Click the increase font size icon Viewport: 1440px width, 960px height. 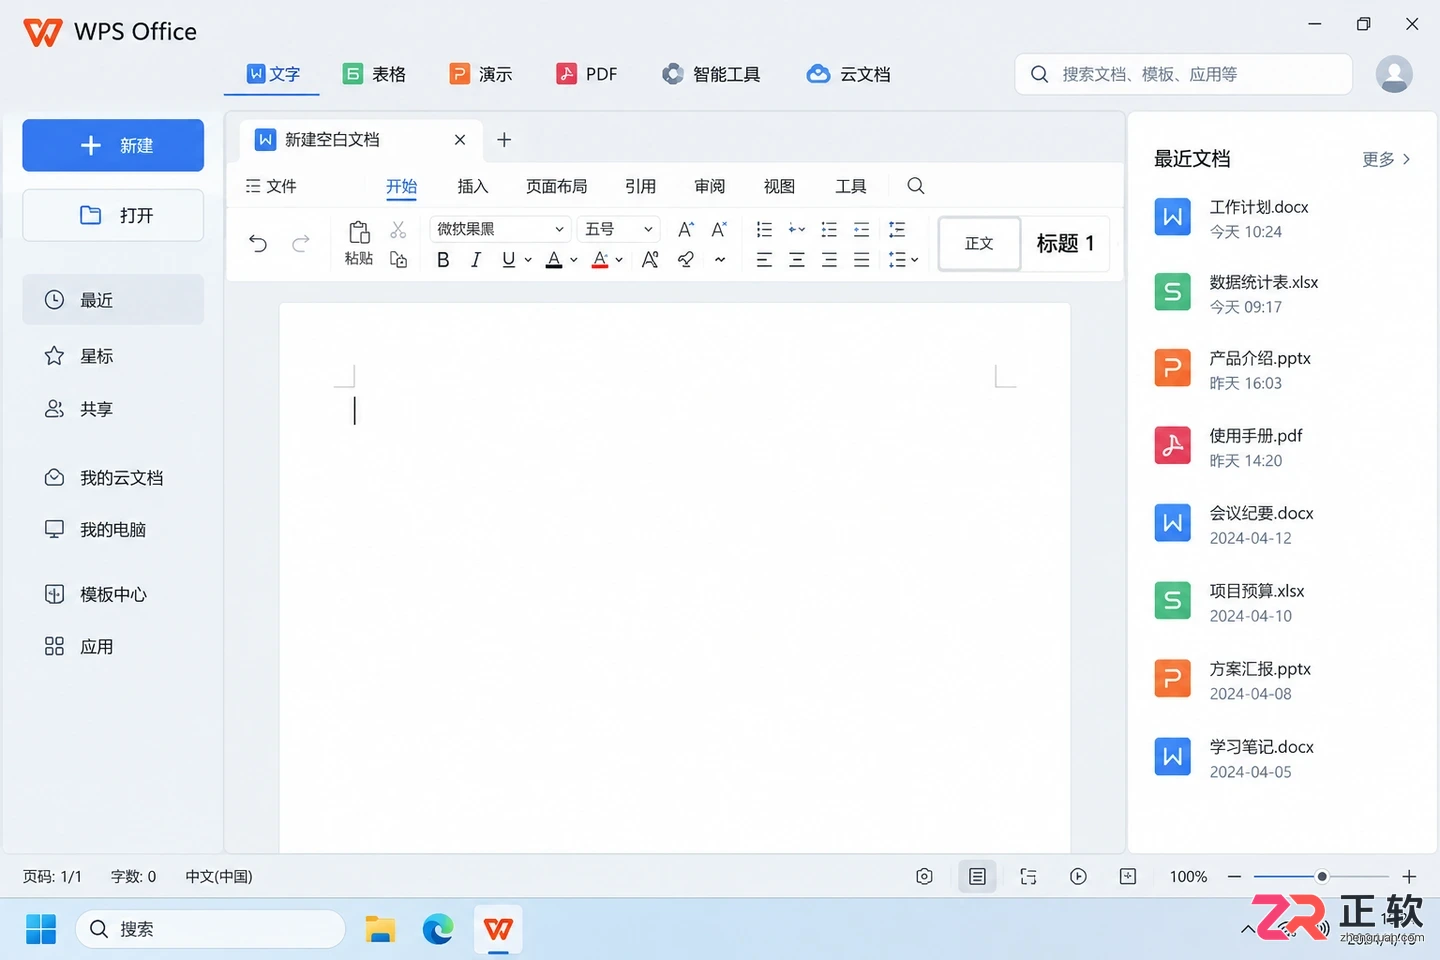[x=686, y=229]
